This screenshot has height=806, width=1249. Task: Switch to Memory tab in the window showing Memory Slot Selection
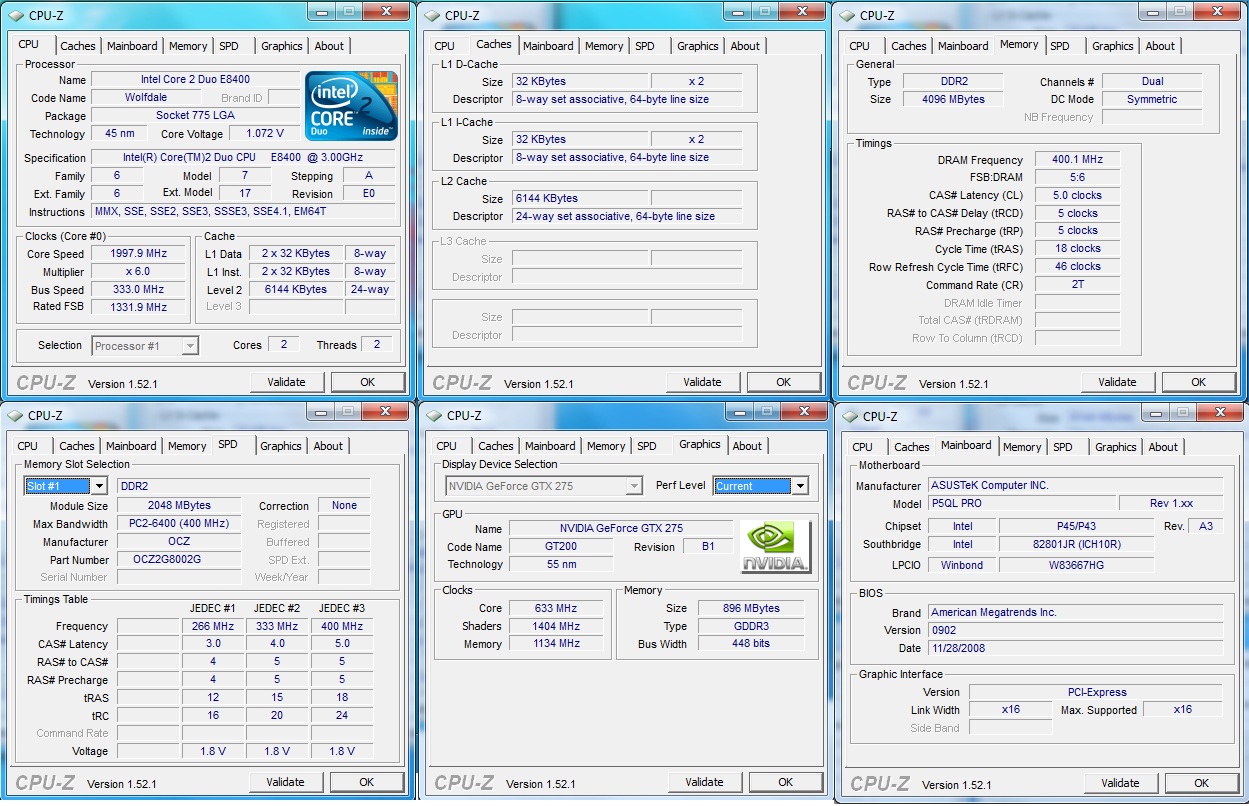(187, 446)
